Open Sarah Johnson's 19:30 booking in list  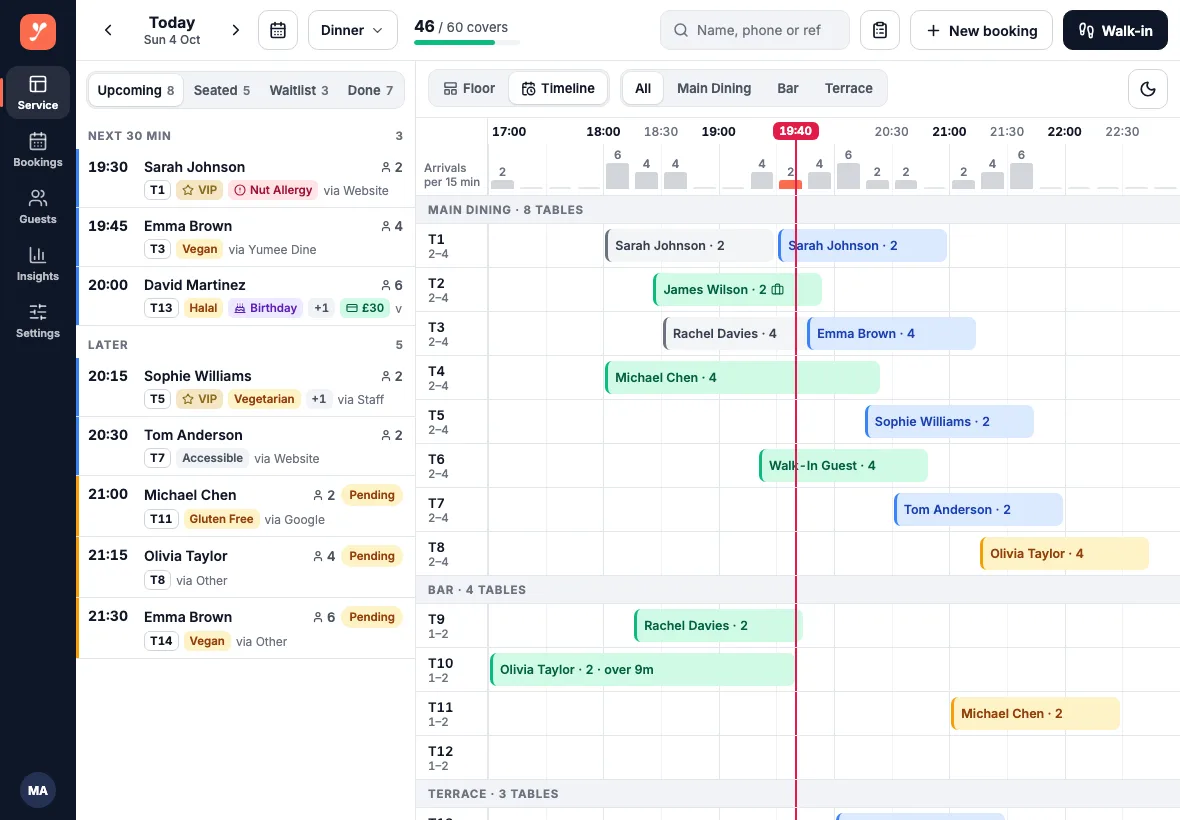[246, 178]
